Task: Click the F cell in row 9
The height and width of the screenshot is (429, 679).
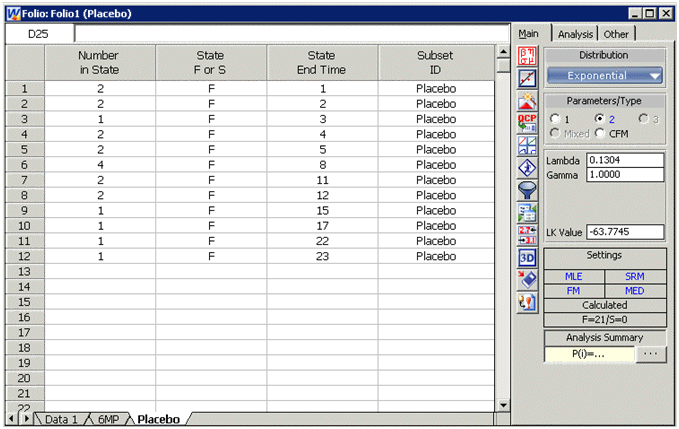Action: 211,210
